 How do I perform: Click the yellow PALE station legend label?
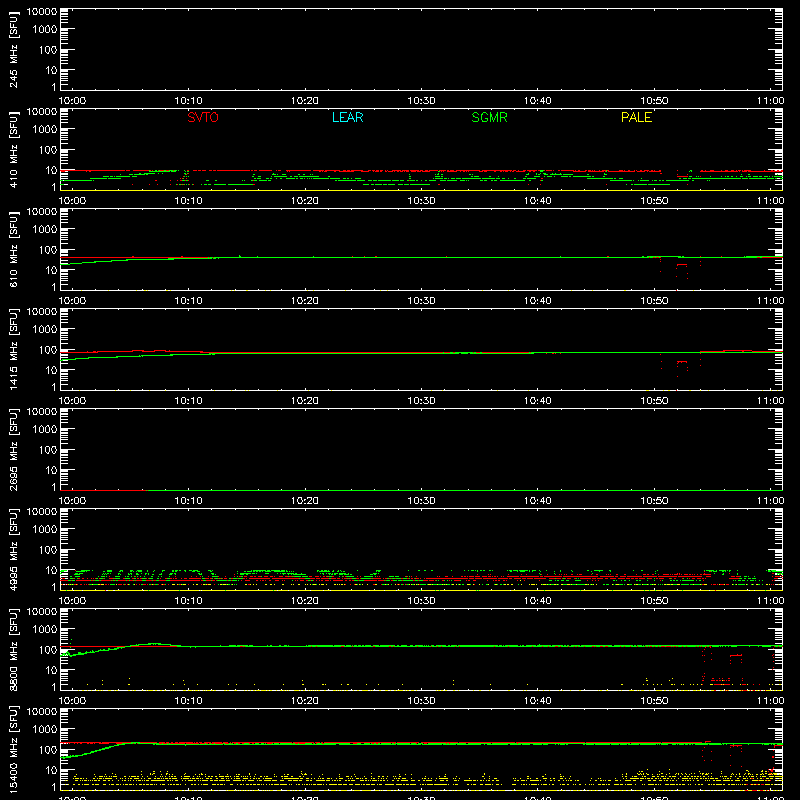(x=636, y=117)
